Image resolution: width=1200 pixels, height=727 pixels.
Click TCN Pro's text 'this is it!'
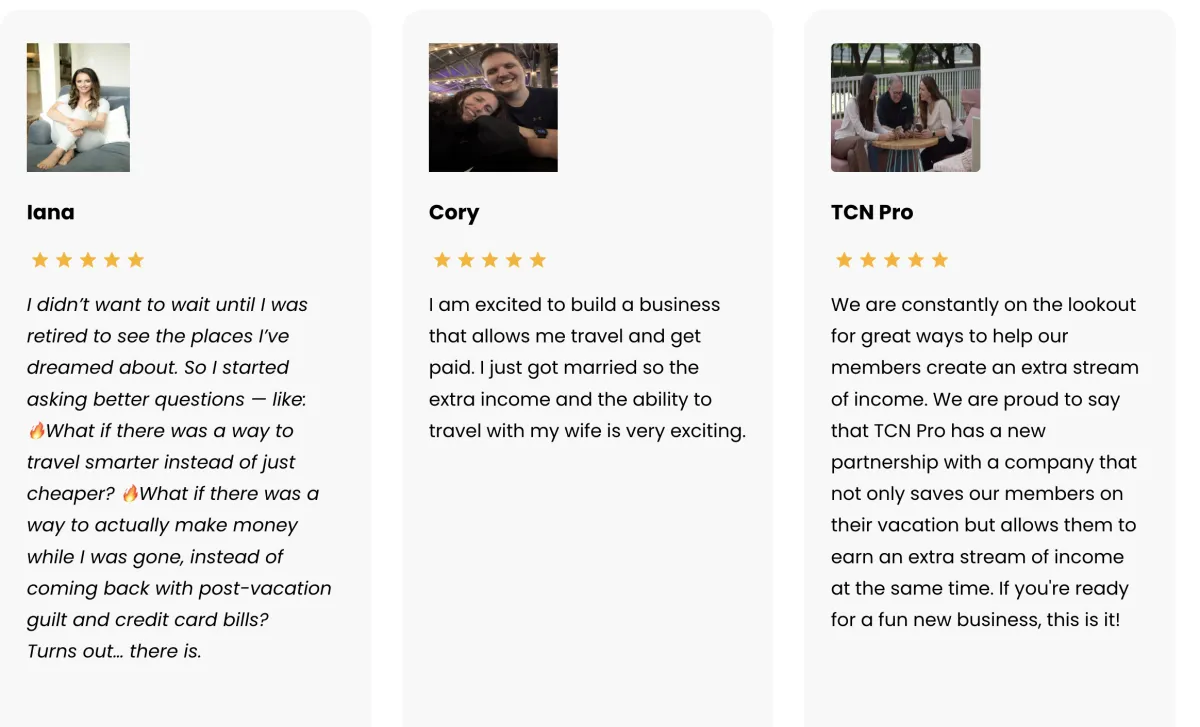point(1084,620)
